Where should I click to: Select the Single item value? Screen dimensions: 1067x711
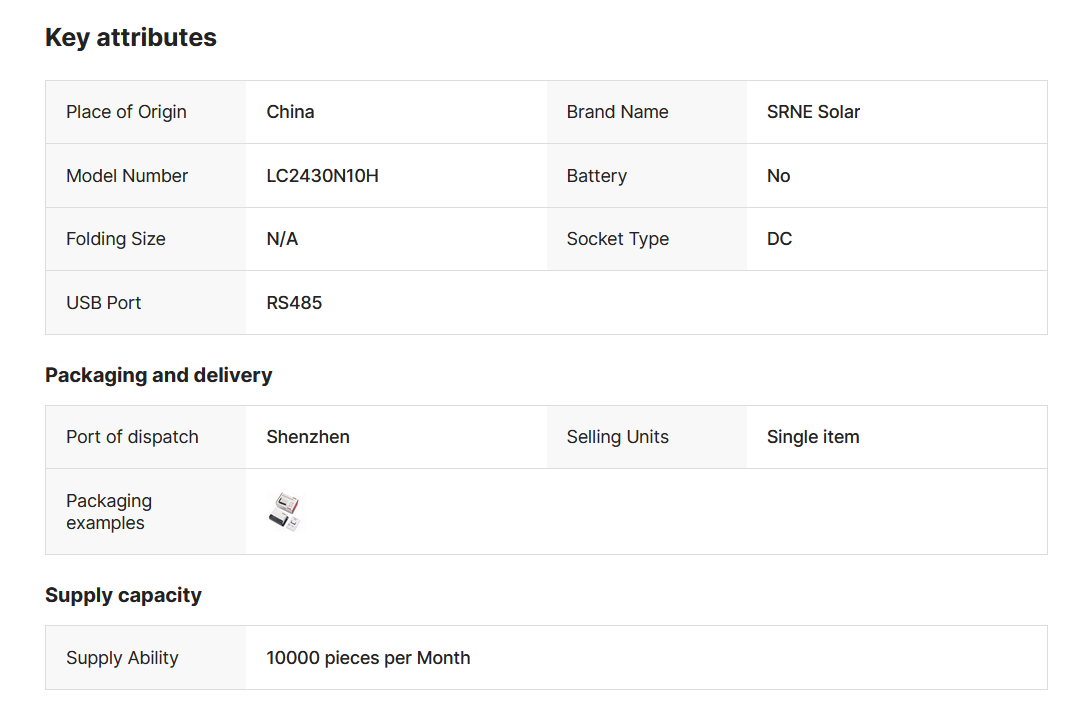(x=813, y=437)
